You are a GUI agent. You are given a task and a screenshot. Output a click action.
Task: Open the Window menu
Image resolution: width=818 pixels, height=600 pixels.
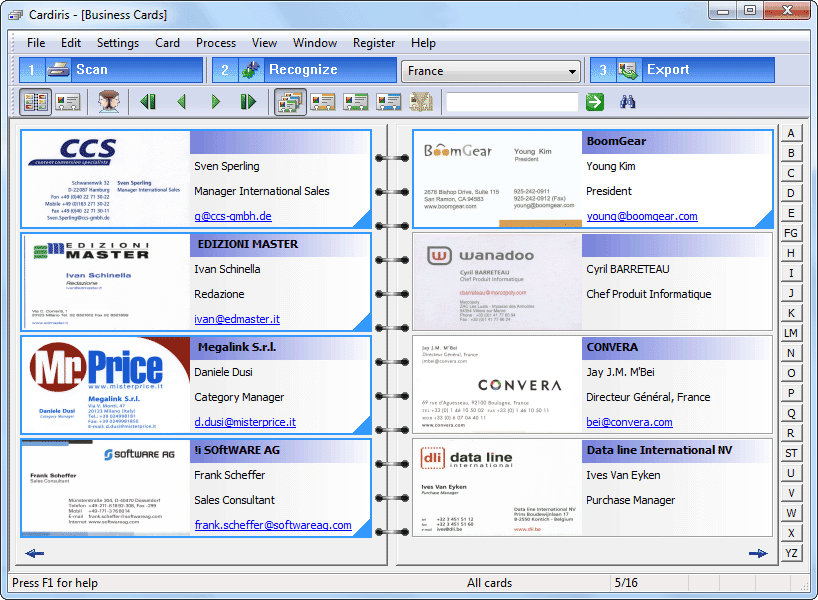(315, 43)
